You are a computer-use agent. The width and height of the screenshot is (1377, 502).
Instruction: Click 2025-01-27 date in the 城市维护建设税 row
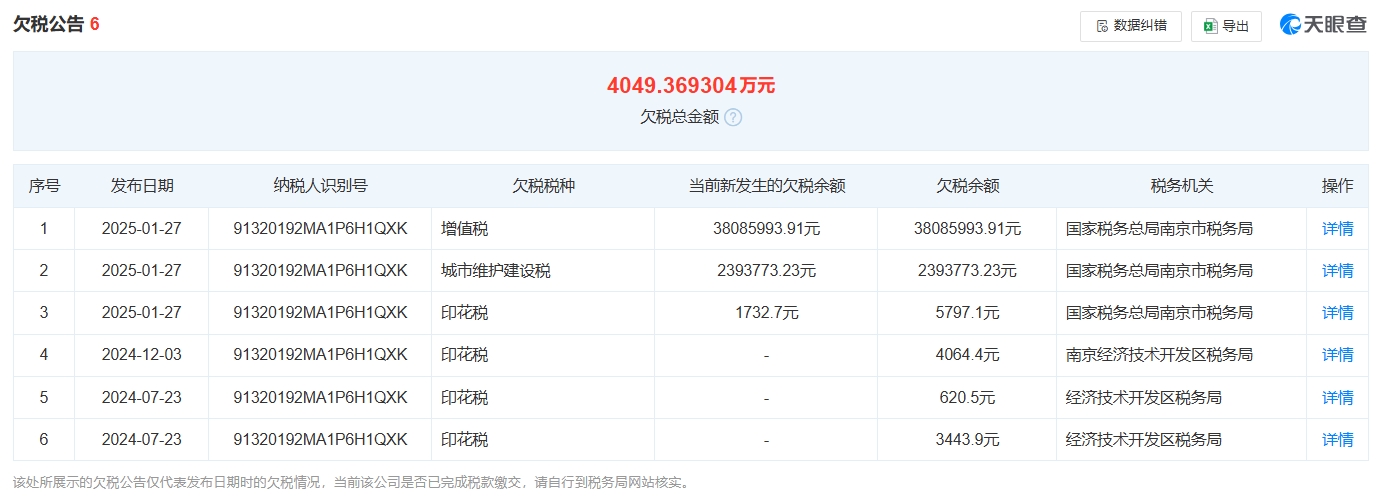click(142, 270)
